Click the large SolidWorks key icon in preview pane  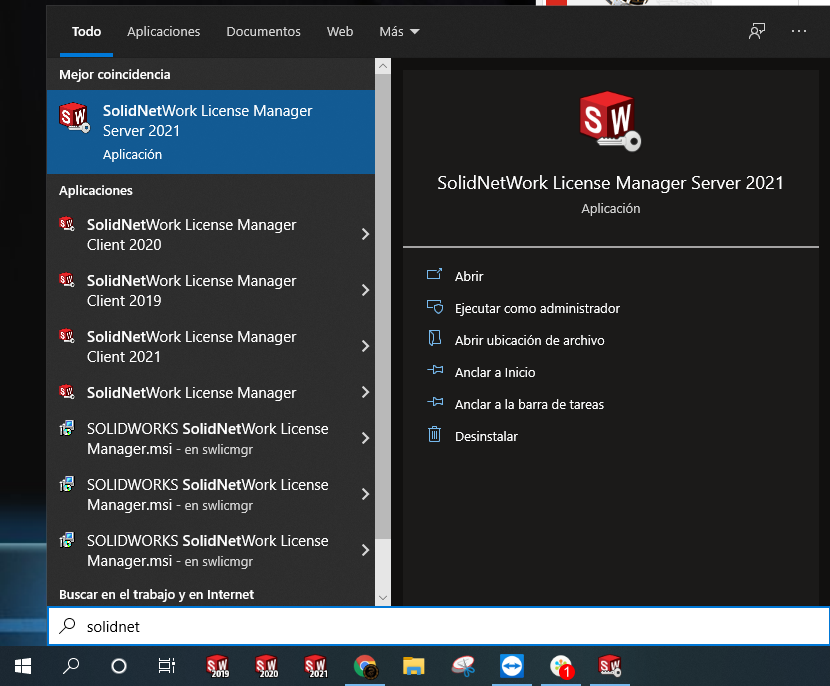(610, 121)
